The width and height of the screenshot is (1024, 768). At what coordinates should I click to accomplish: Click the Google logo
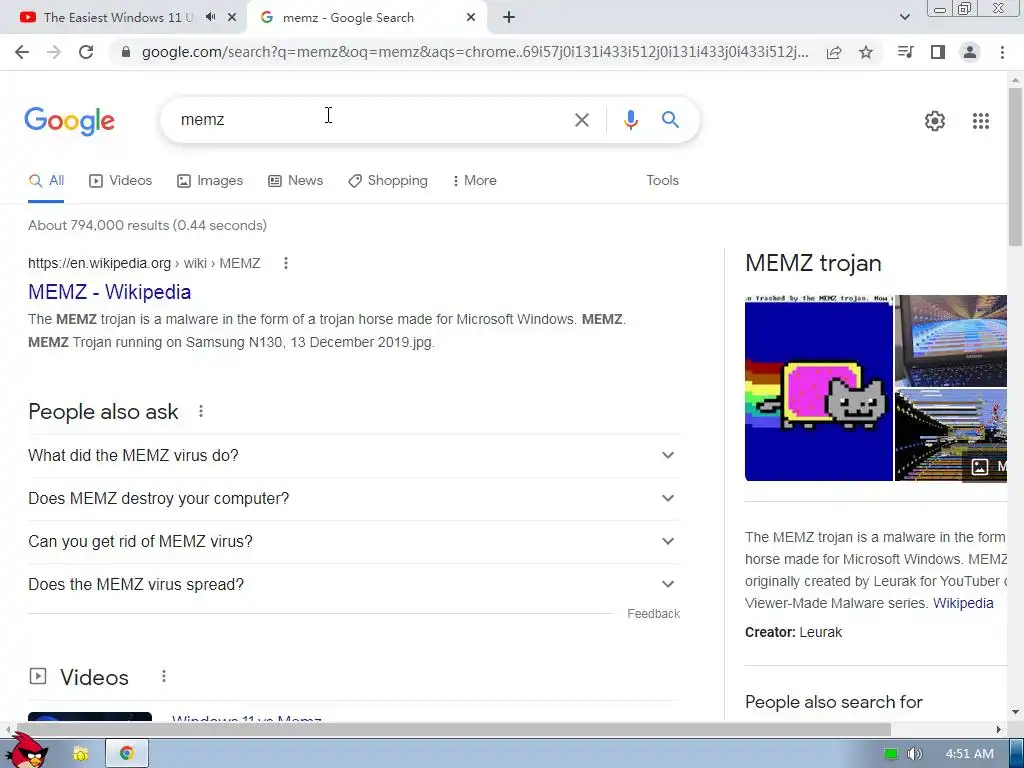69,121
